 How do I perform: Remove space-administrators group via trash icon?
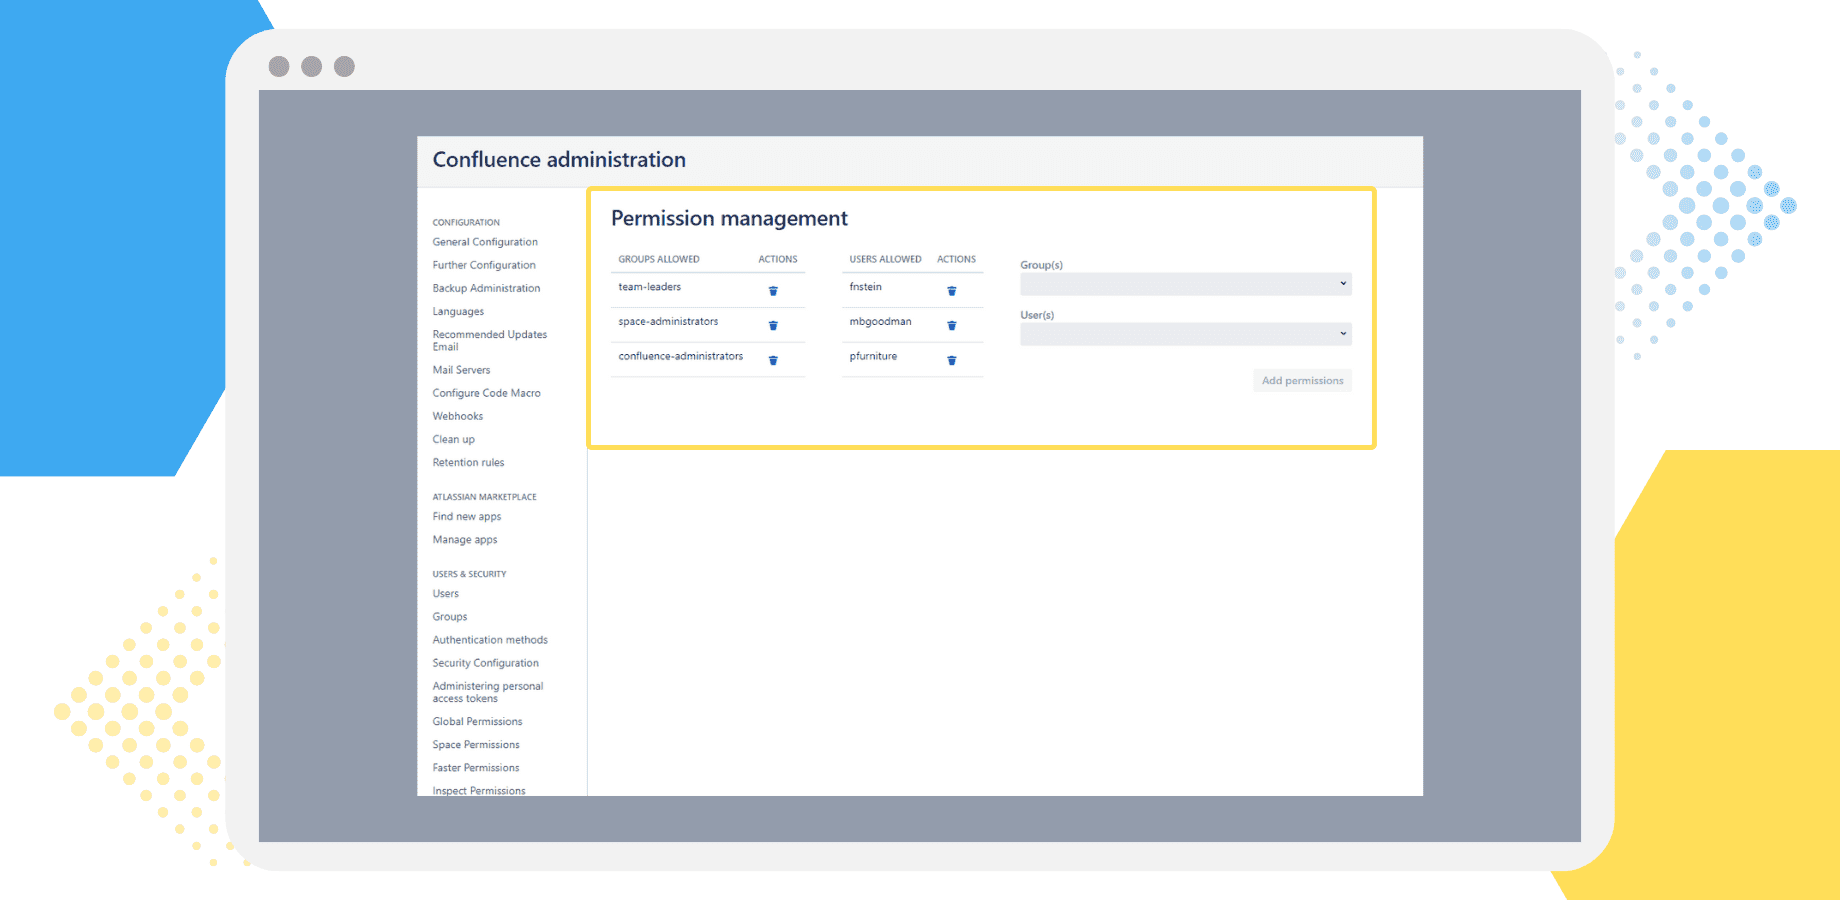[773, 325]
